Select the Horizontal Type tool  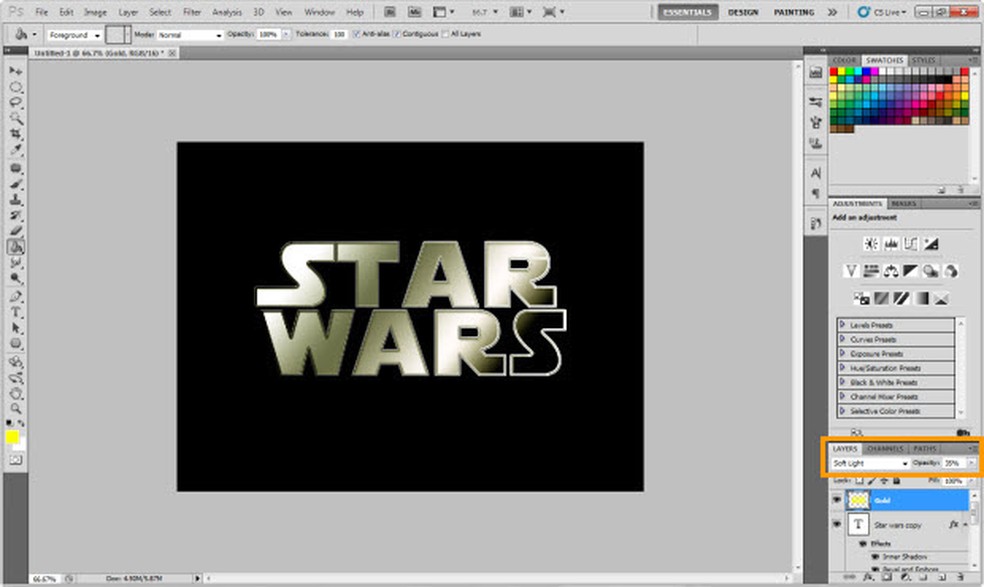click(16, 312)
